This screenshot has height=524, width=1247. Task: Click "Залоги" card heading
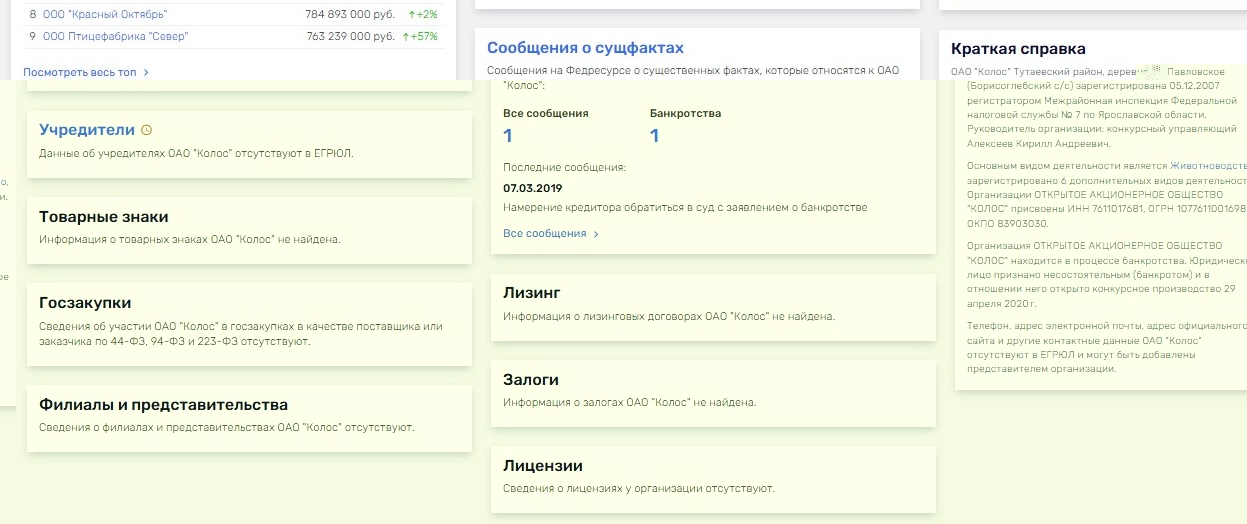[531, 380]
